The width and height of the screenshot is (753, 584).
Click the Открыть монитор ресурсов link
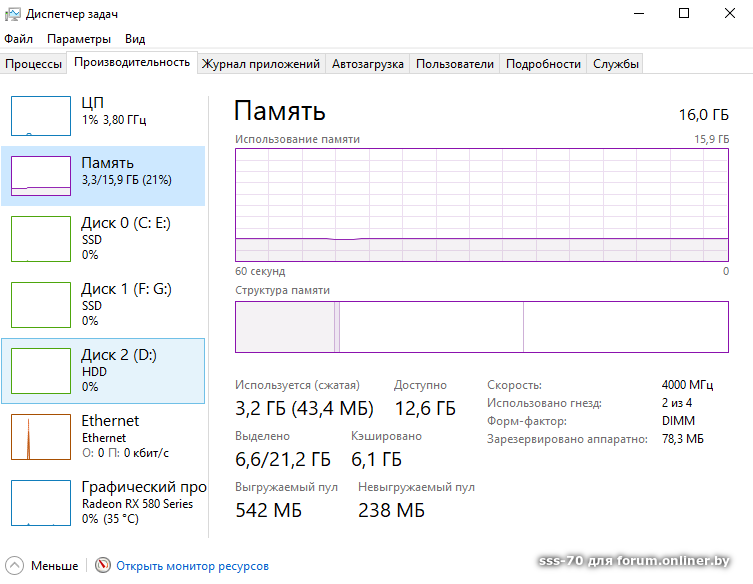(x=192, y=566)
